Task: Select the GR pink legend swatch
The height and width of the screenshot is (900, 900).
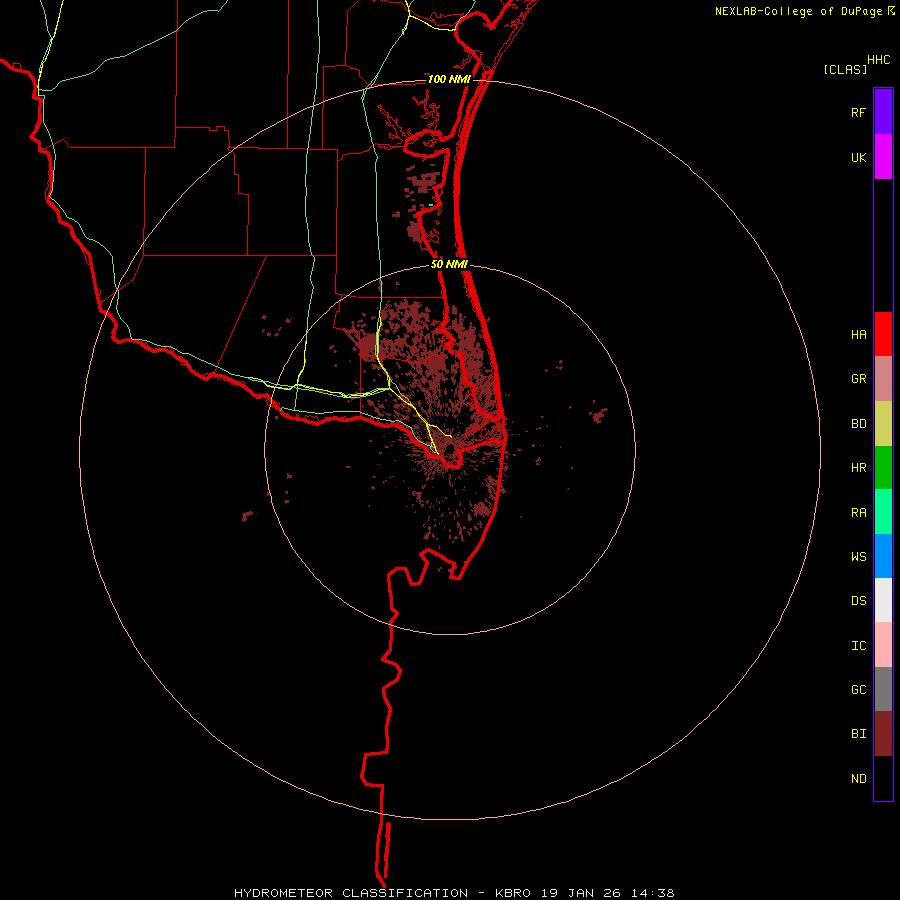Action: pyautogui.click(x=883, y=379)
